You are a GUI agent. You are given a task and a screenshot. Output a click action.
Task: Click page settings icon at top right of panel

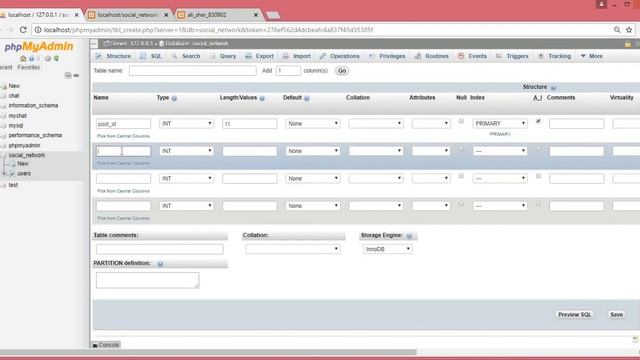628,44
